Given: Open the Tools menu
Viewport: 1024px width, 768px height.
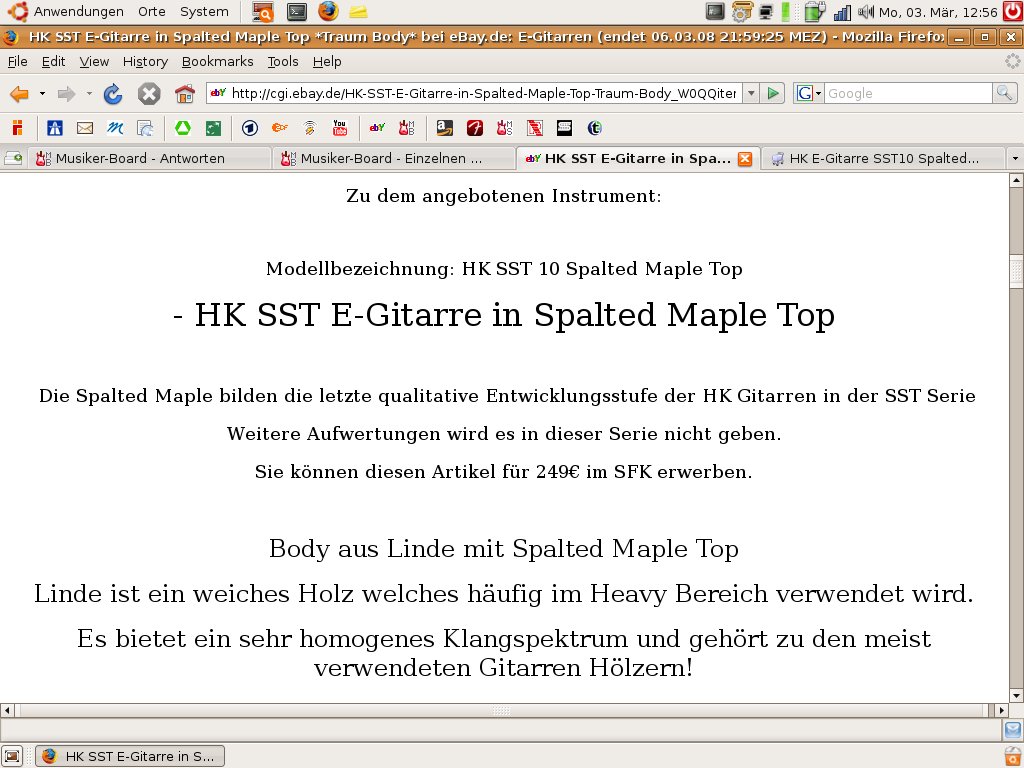Looking at the screenshot, I should click(283, 61).
